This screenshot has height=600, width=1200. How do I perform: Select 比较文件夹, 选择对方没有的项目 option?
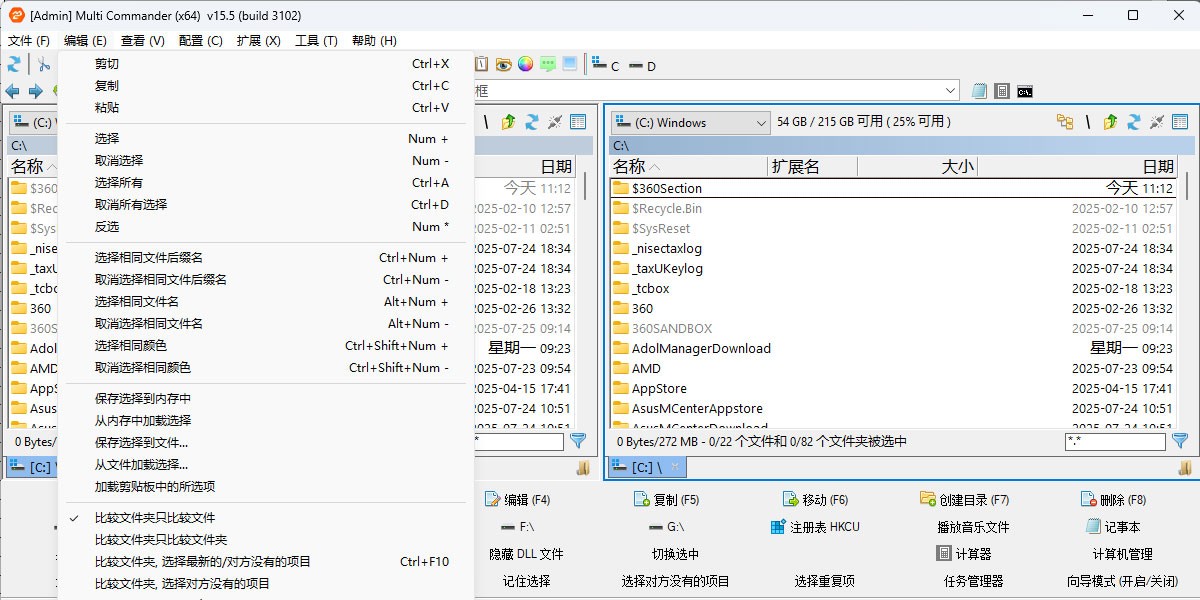(165, 582)
